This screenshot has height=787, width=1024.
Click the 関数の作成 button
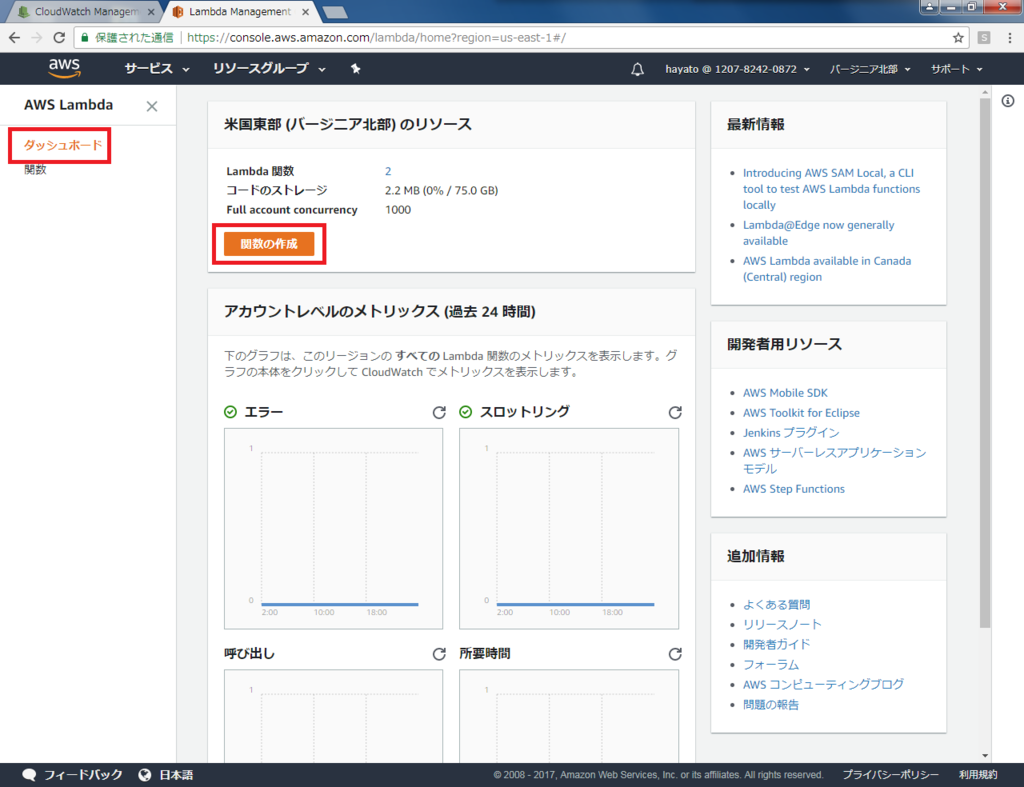click(269, 244)
